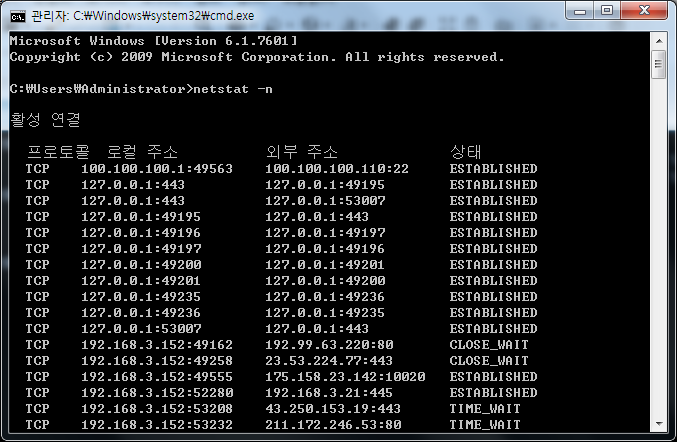Click foreign address 43.250.153.19:443
The width and height of the screenshot is (677, 442).
[x=333, y=409]
